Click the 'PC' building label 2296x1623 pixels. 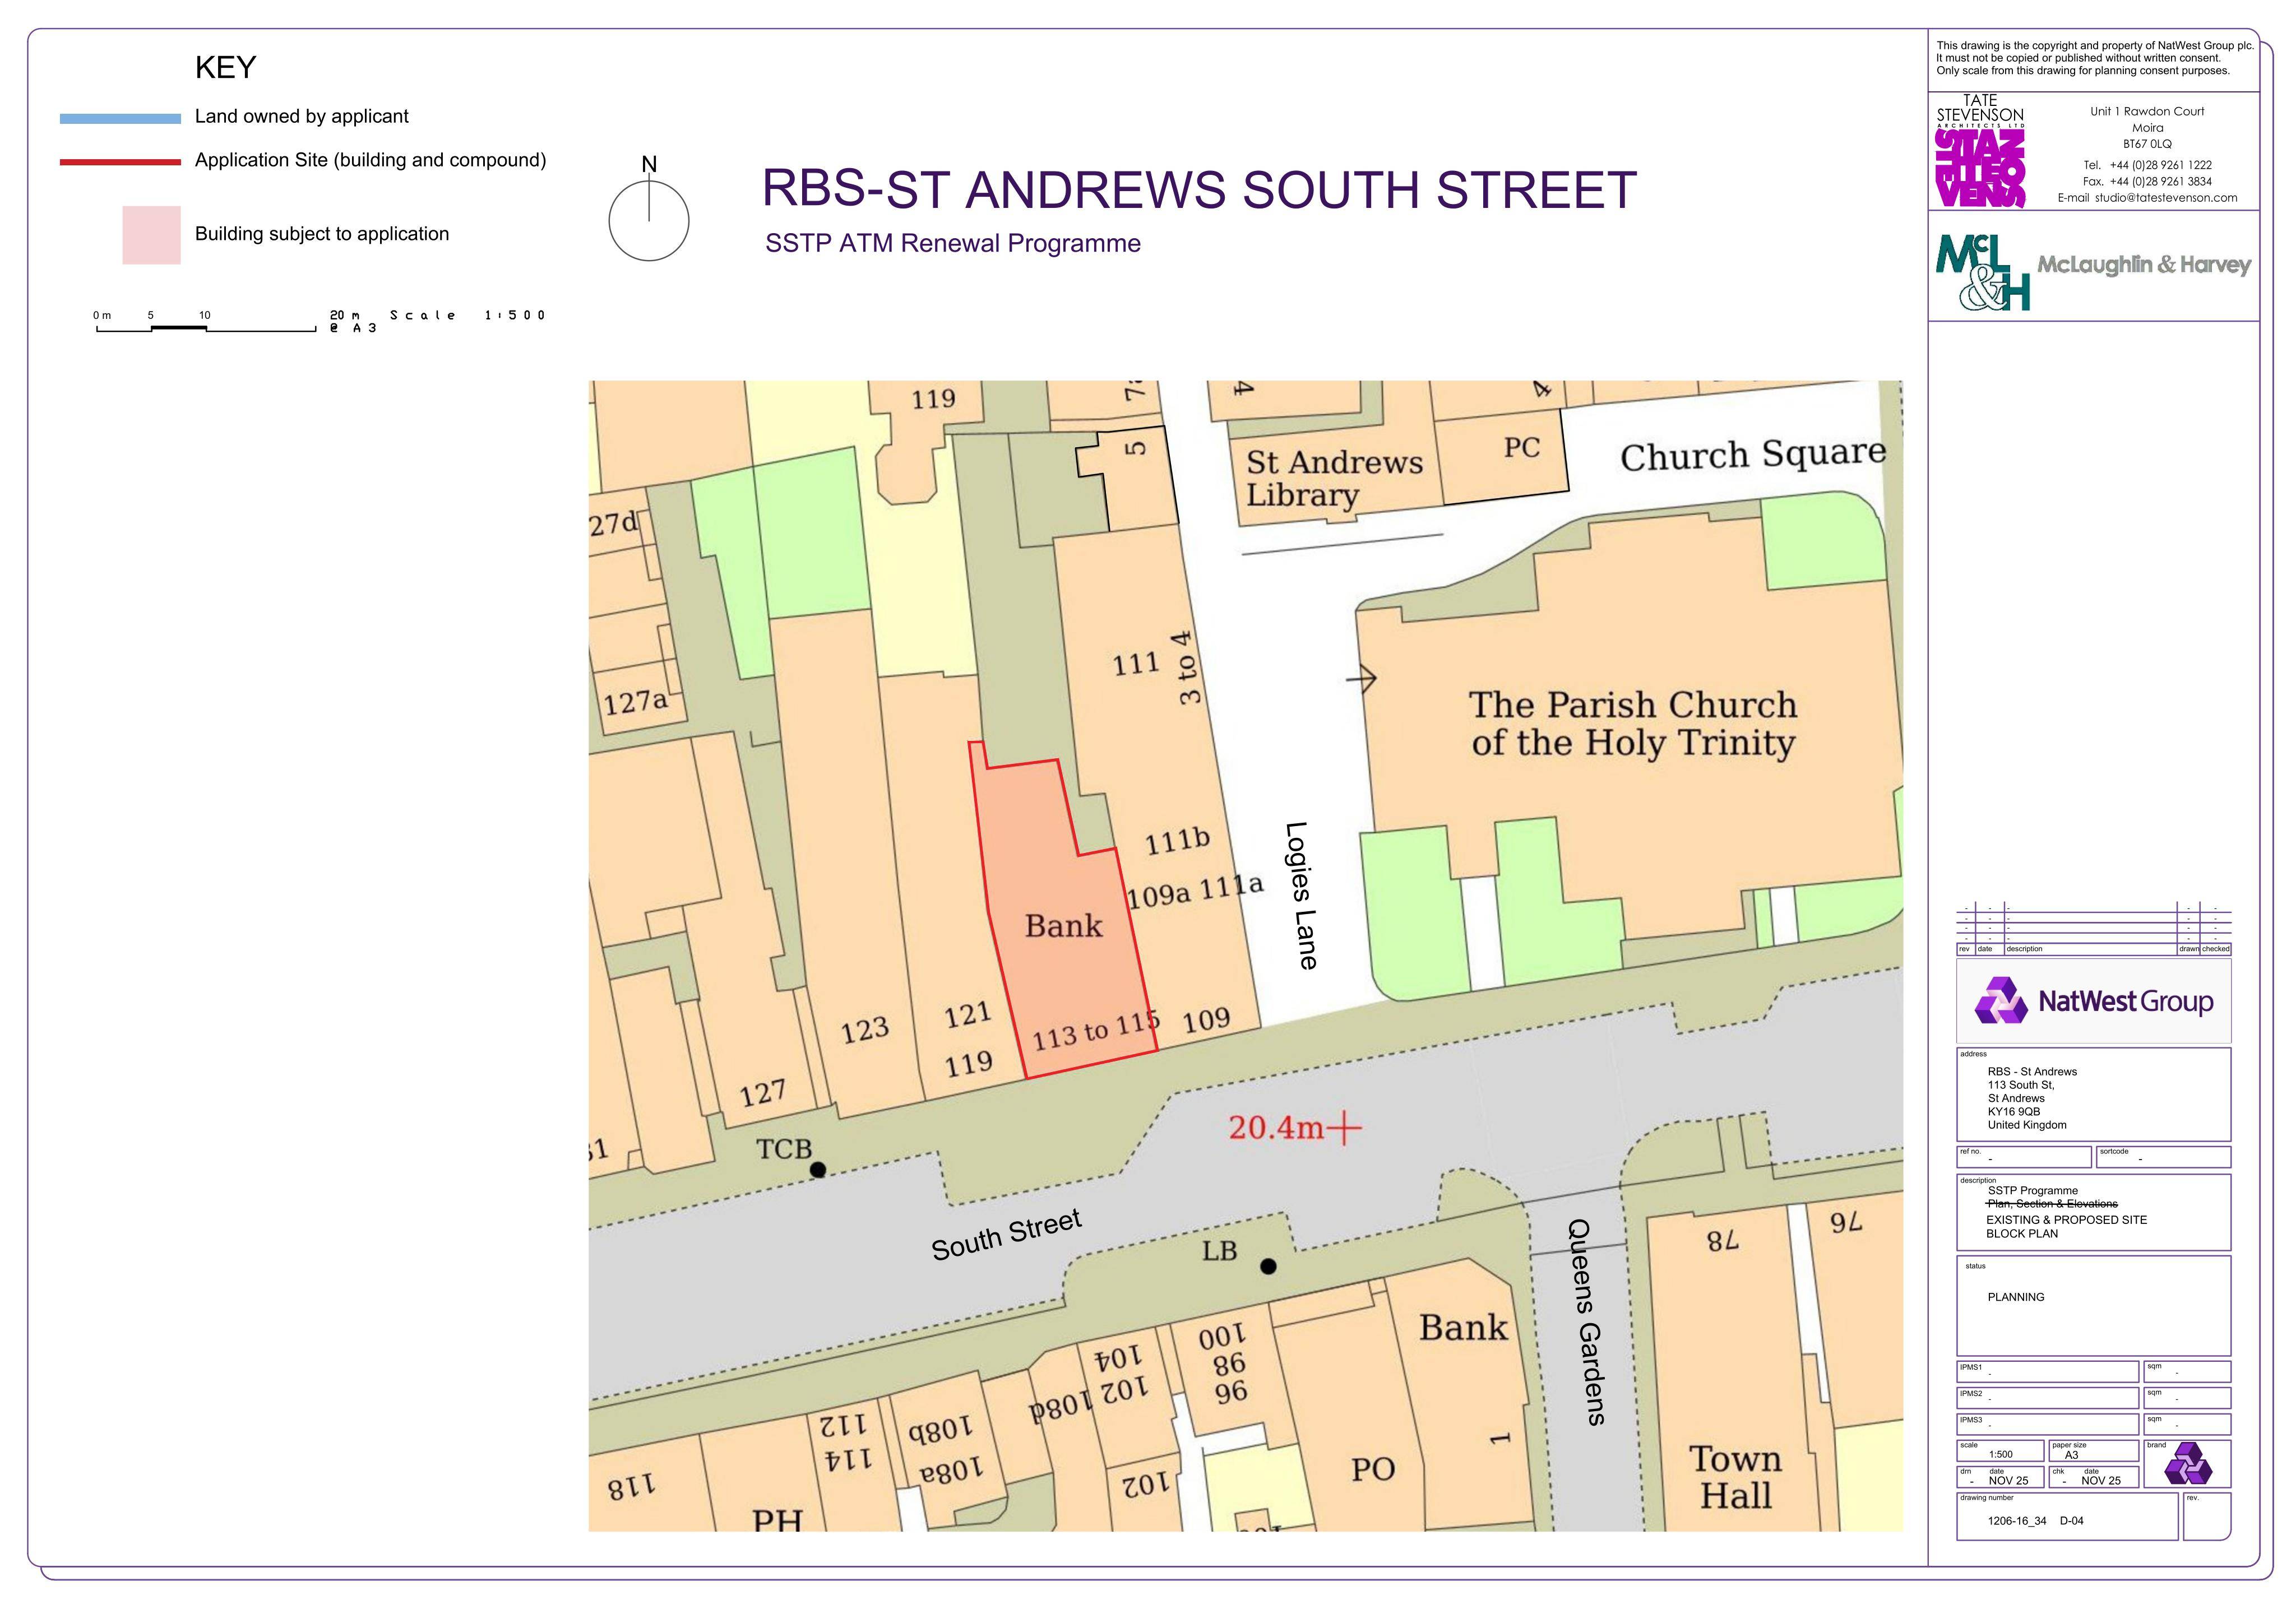1522,448
